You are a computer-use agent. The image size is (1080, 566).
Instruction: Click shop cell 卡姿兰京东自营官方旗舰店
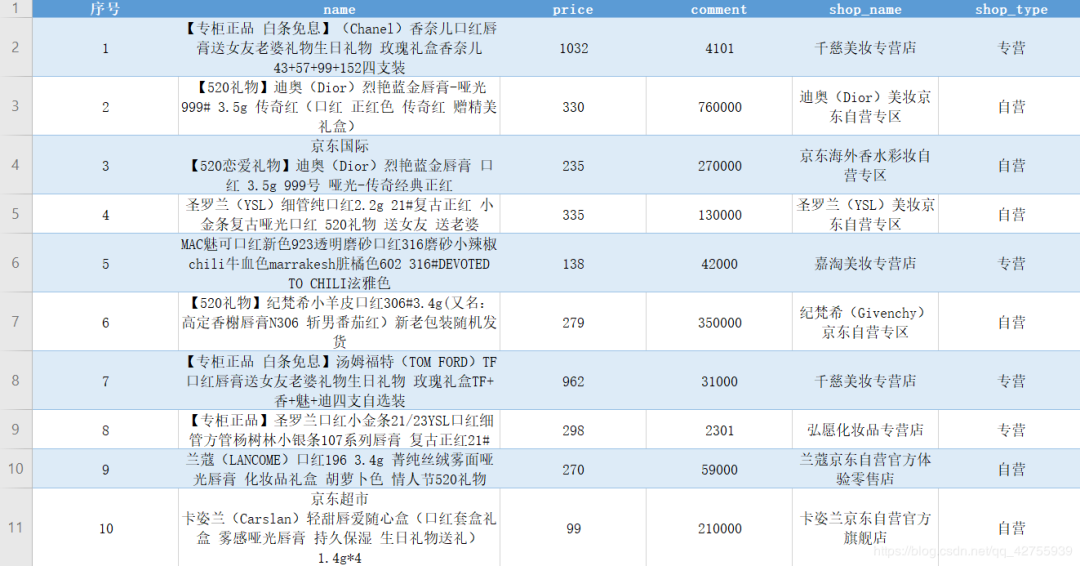pyautogui.click(x=865, y=527)
